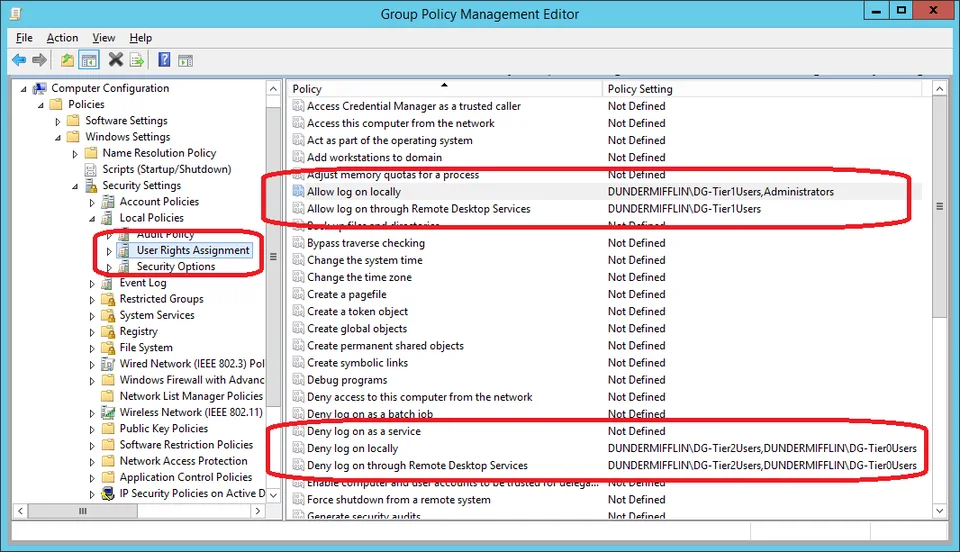Click the IP Security Policies icon

(108, 494)
